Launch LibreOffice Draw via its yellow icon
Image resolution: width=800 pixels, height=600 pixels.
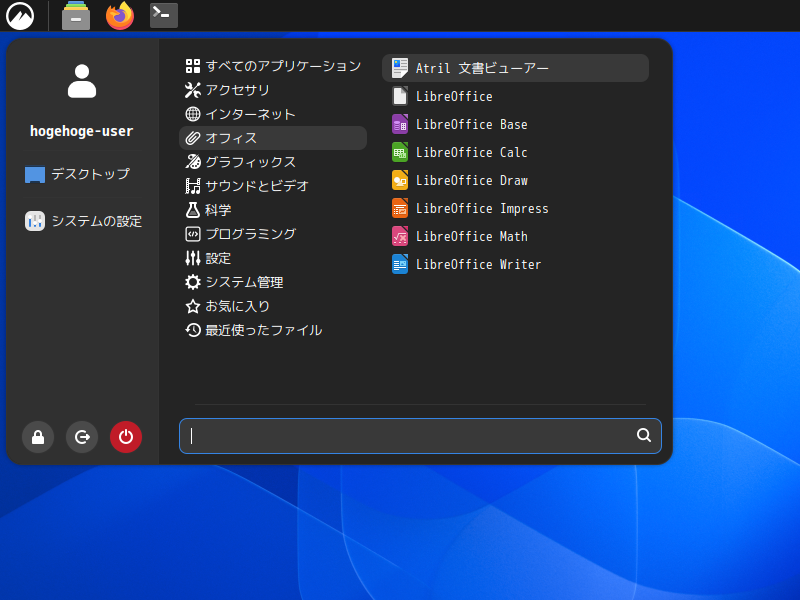click(x=399, y=180)
